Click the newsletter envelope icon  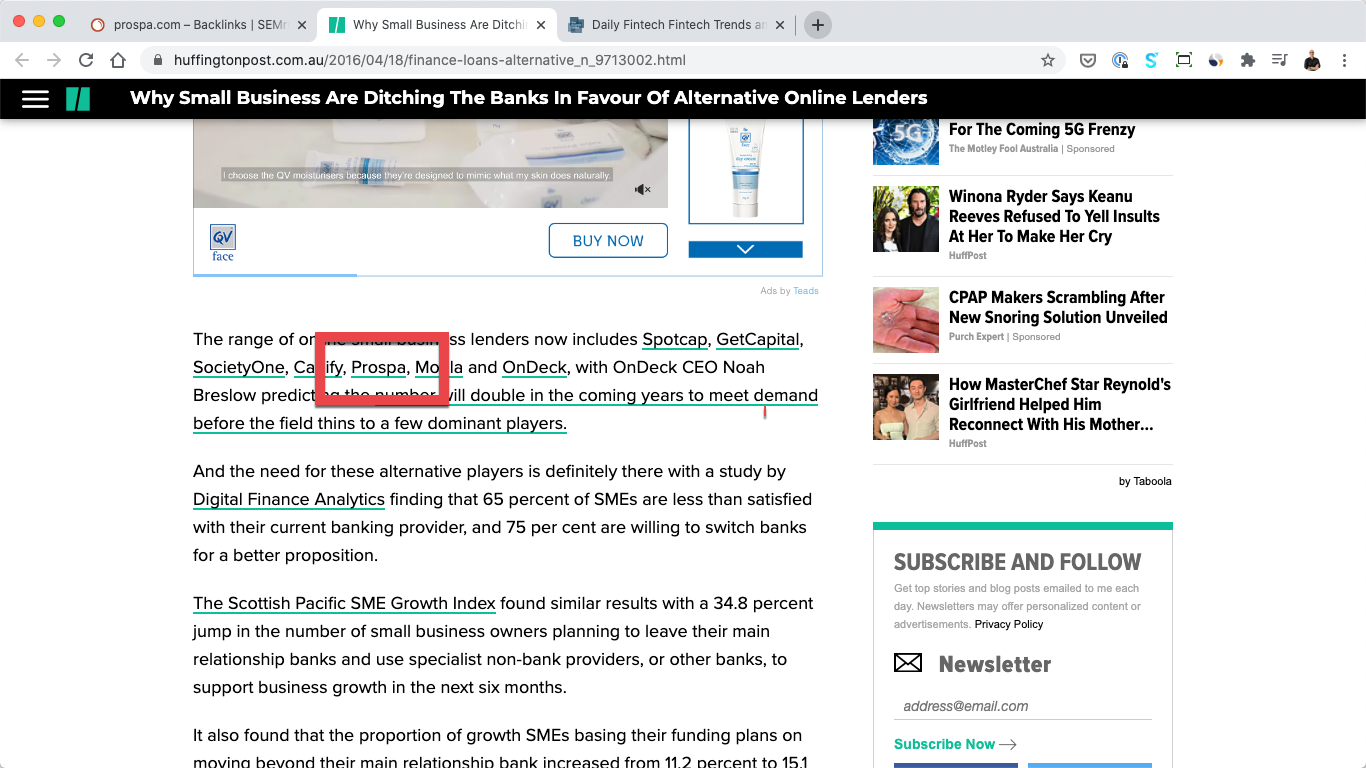(x=907, y=663)
